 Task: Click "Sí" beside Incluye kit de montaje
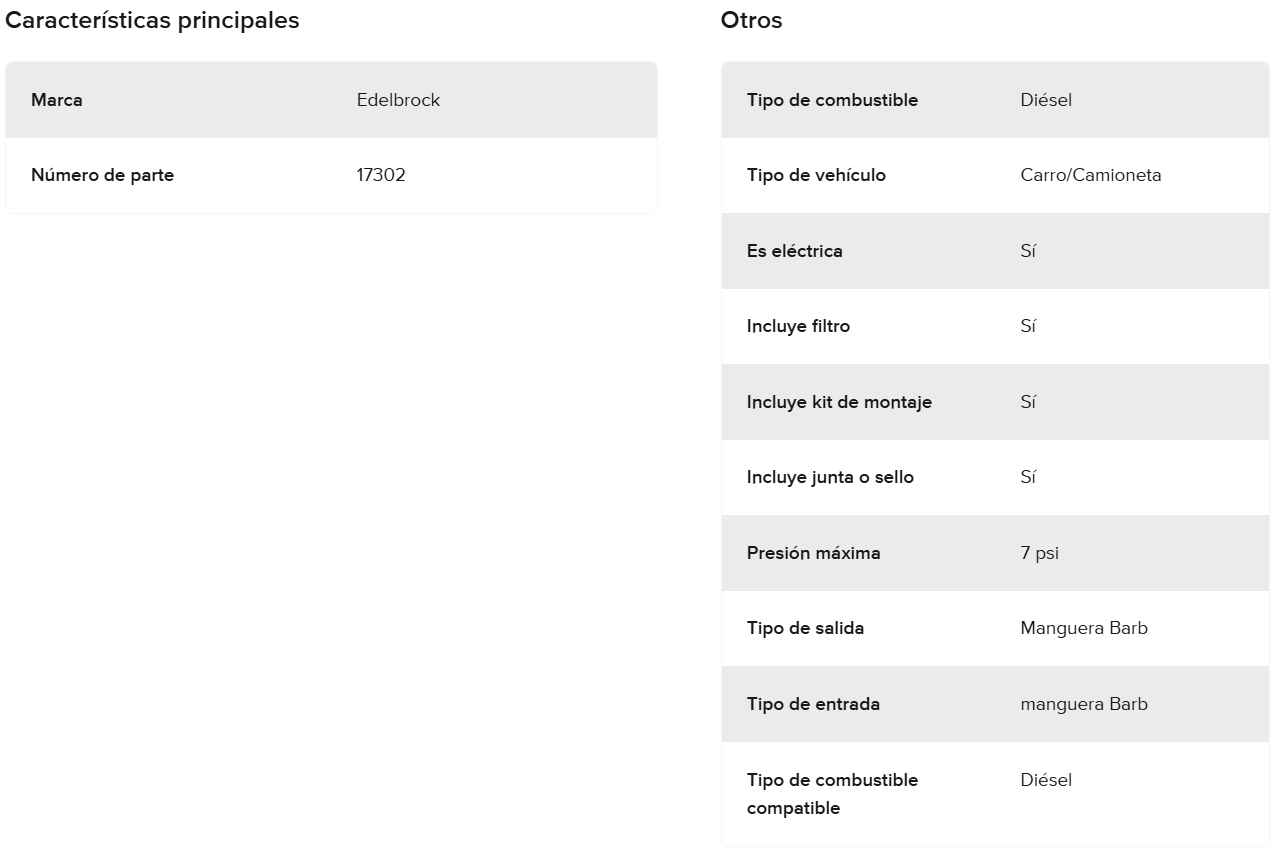pyautogui.click(x=1028, y=402)
